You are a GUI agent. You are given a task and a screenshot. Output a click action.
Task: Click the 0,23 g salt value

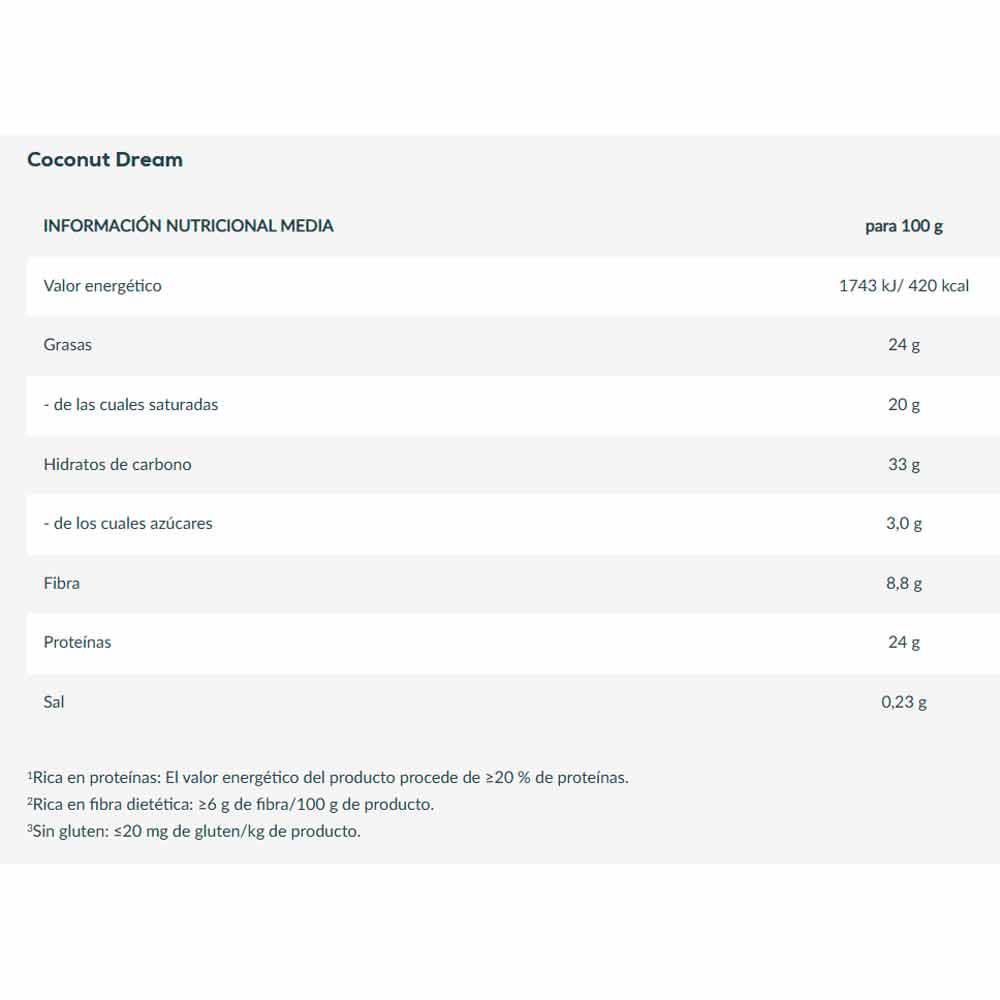click(903, 702)
